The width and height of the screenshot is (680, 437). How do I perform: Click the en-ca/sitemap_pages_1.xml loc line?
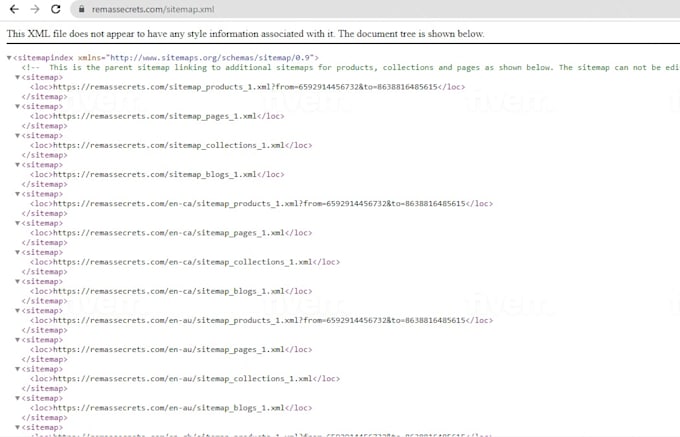click(x=171, y=233)
